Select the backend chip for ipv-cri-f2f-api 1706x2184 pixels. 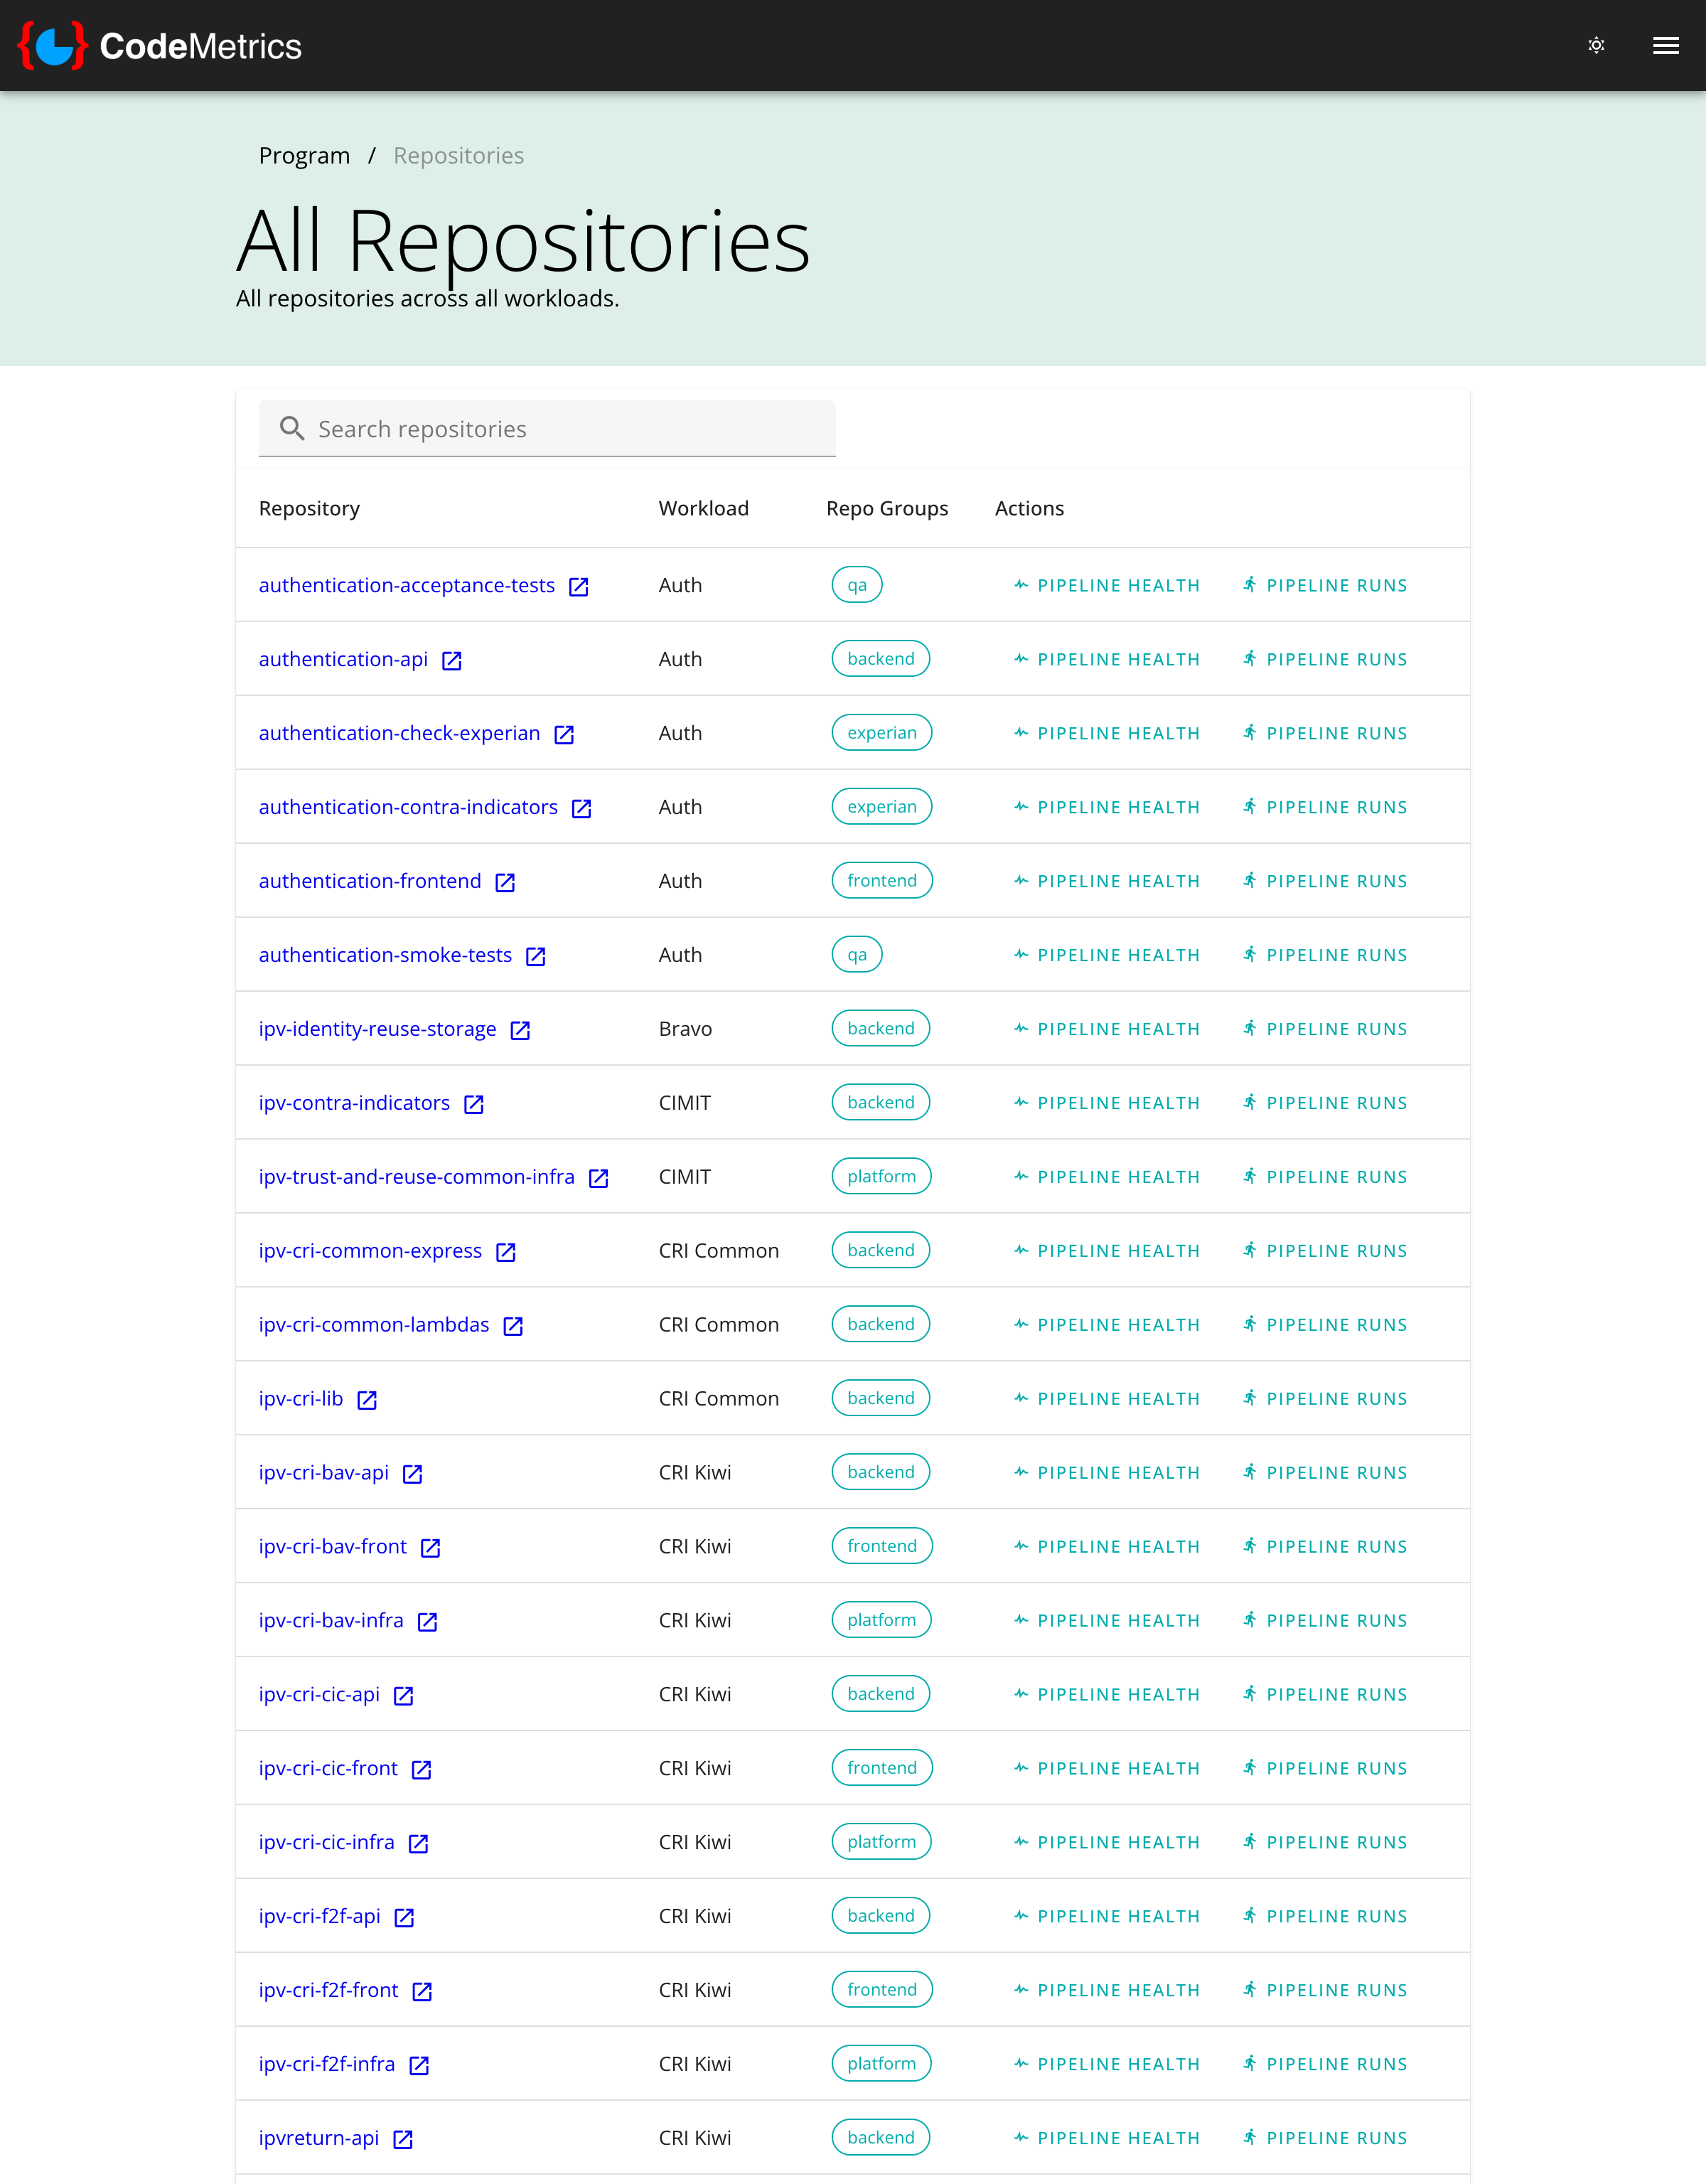coord(880,1916)
